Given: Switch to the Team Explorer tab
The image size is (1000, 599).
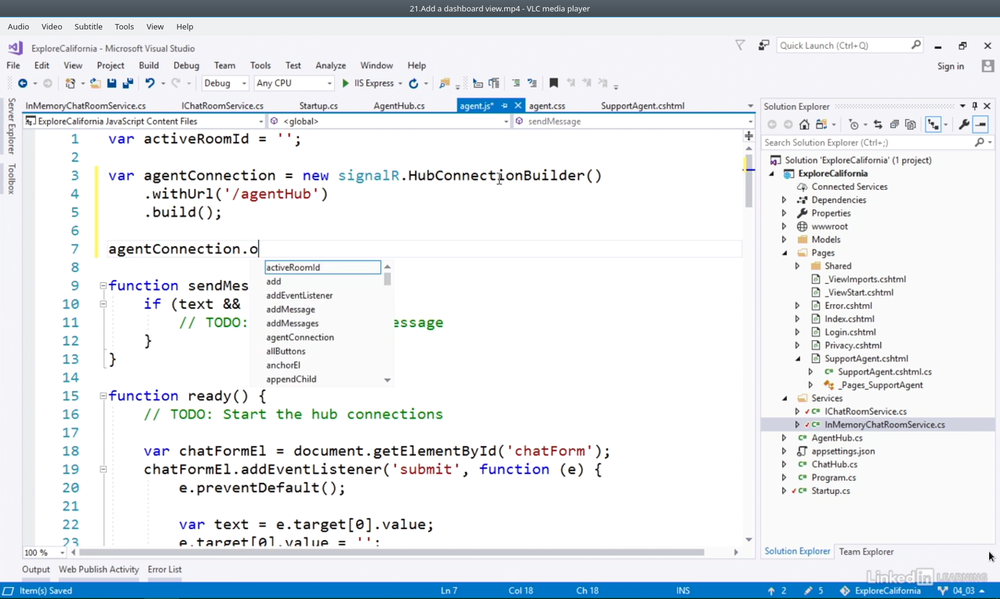Looking at the screenshot, I should tap(866, 552).
